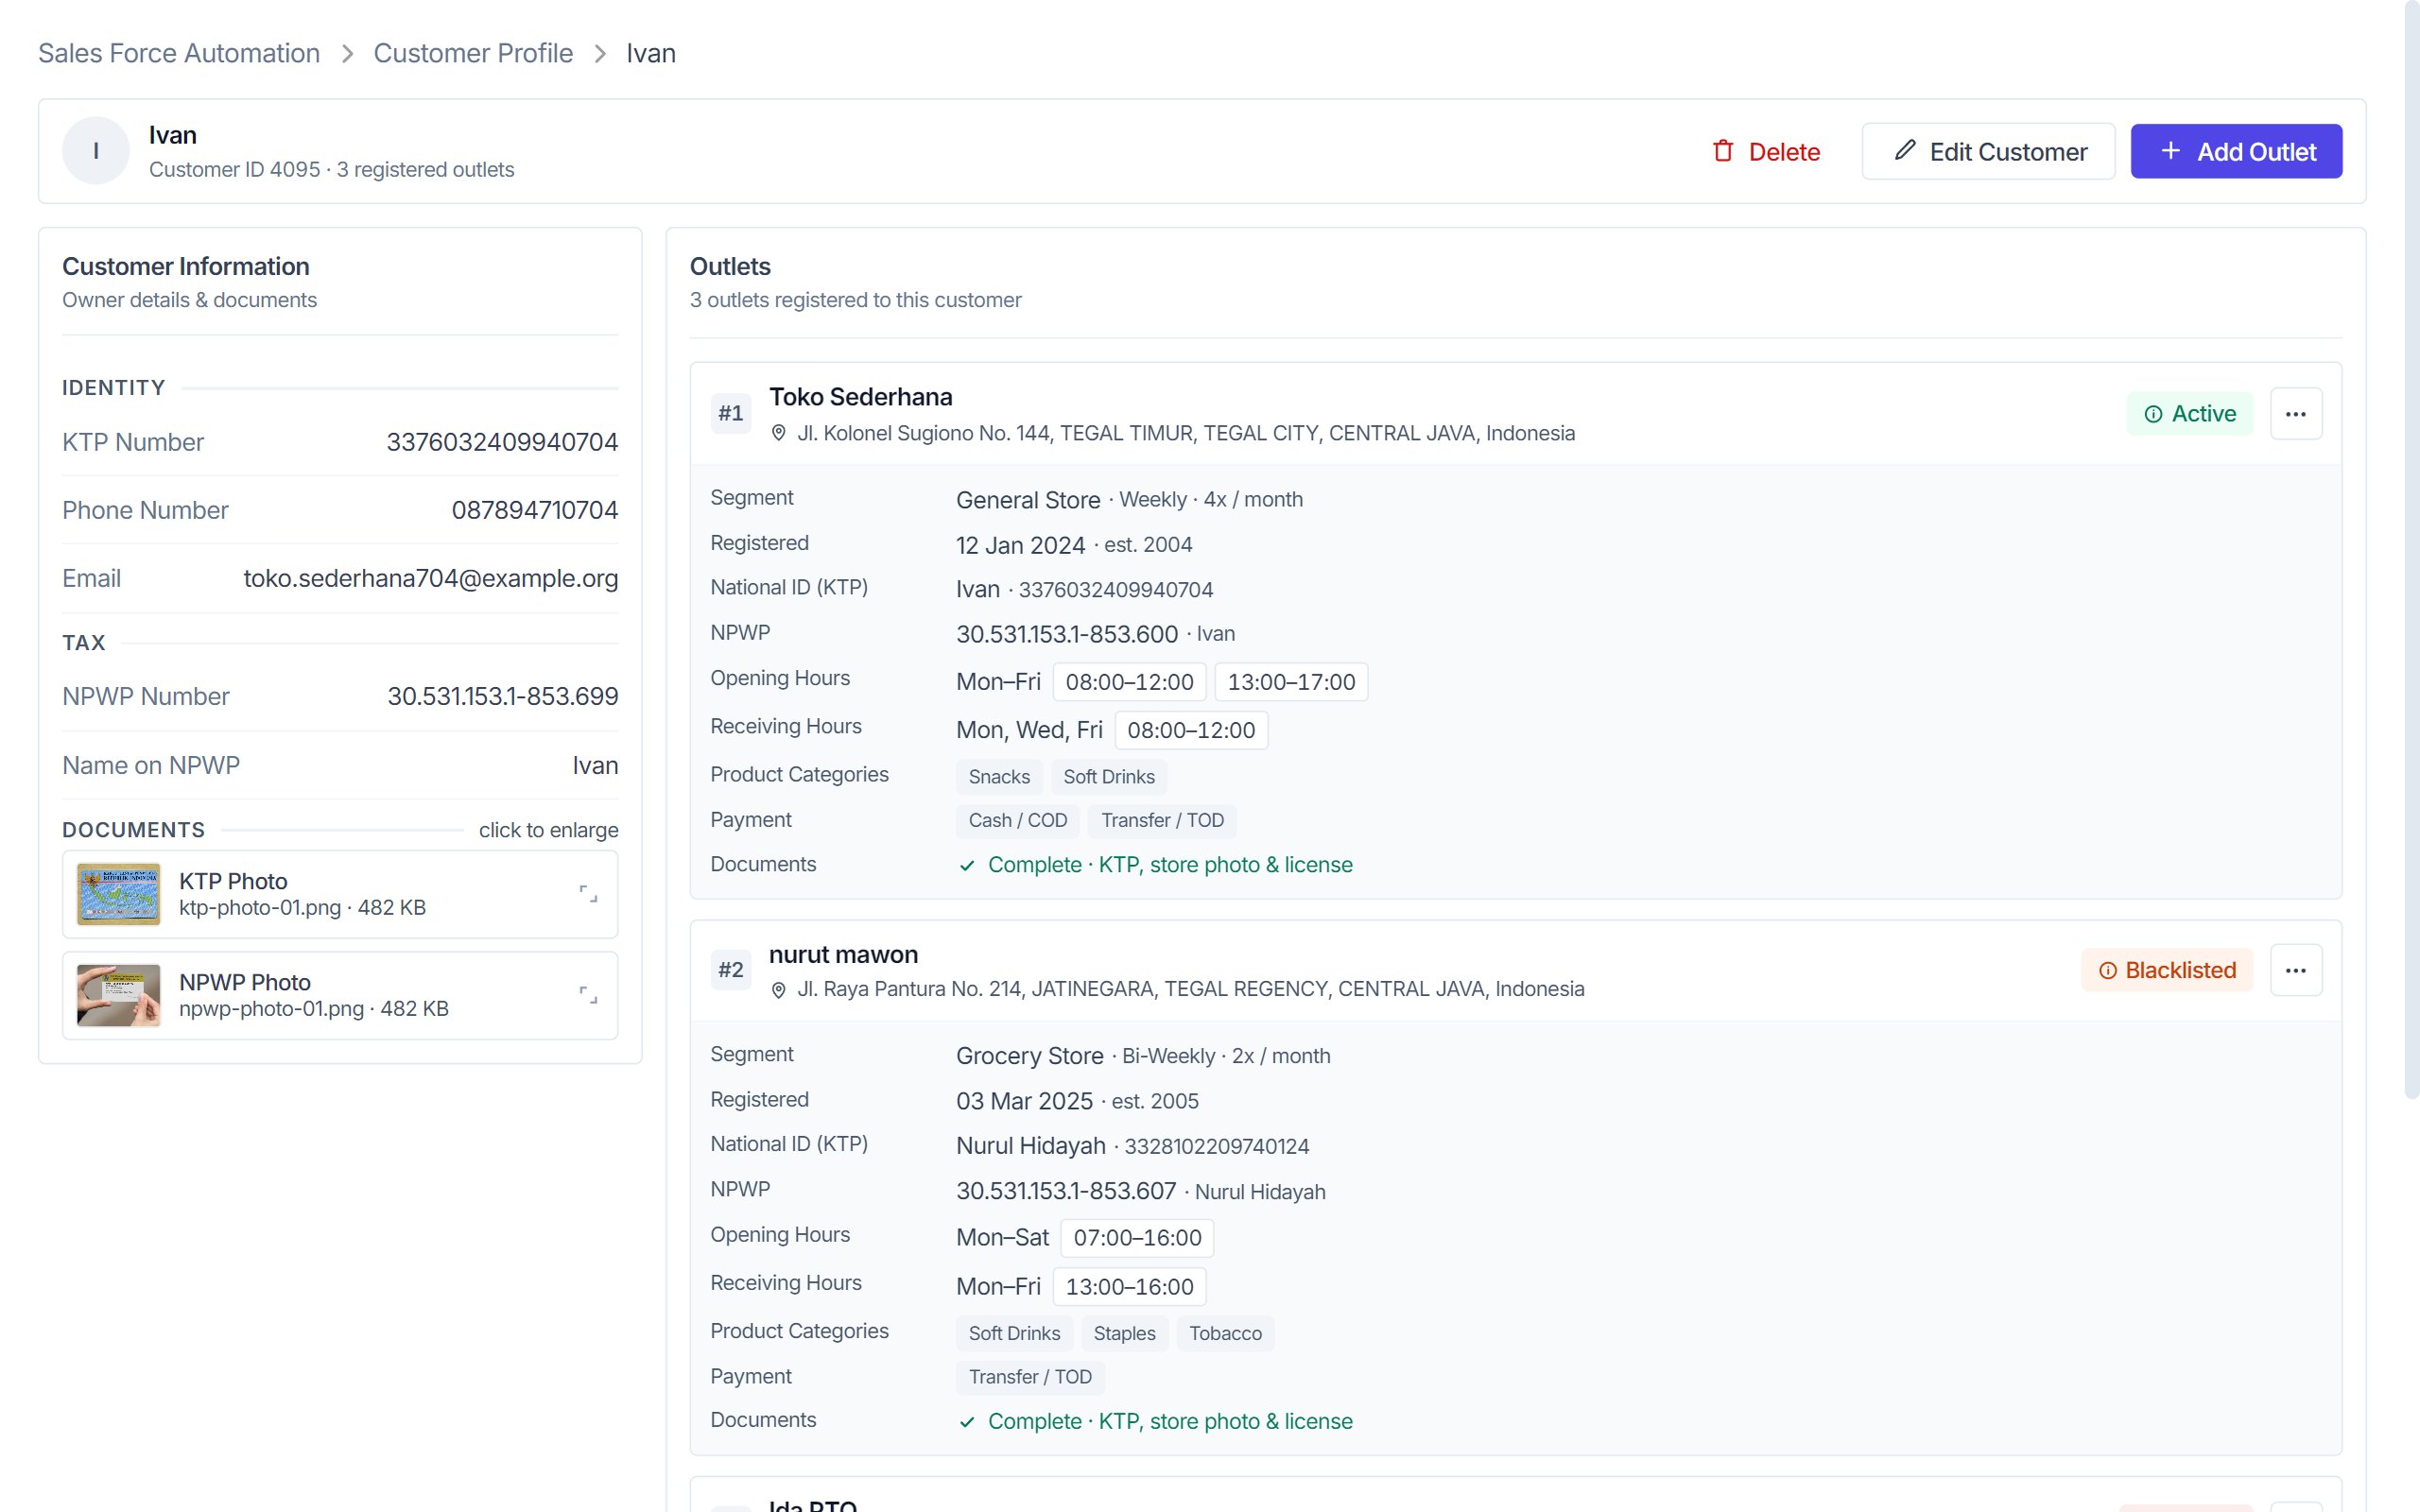Click registered date 12 Jan 2024
The height and width of the screenshot is (1512, 2420).
click(1020, 545)
